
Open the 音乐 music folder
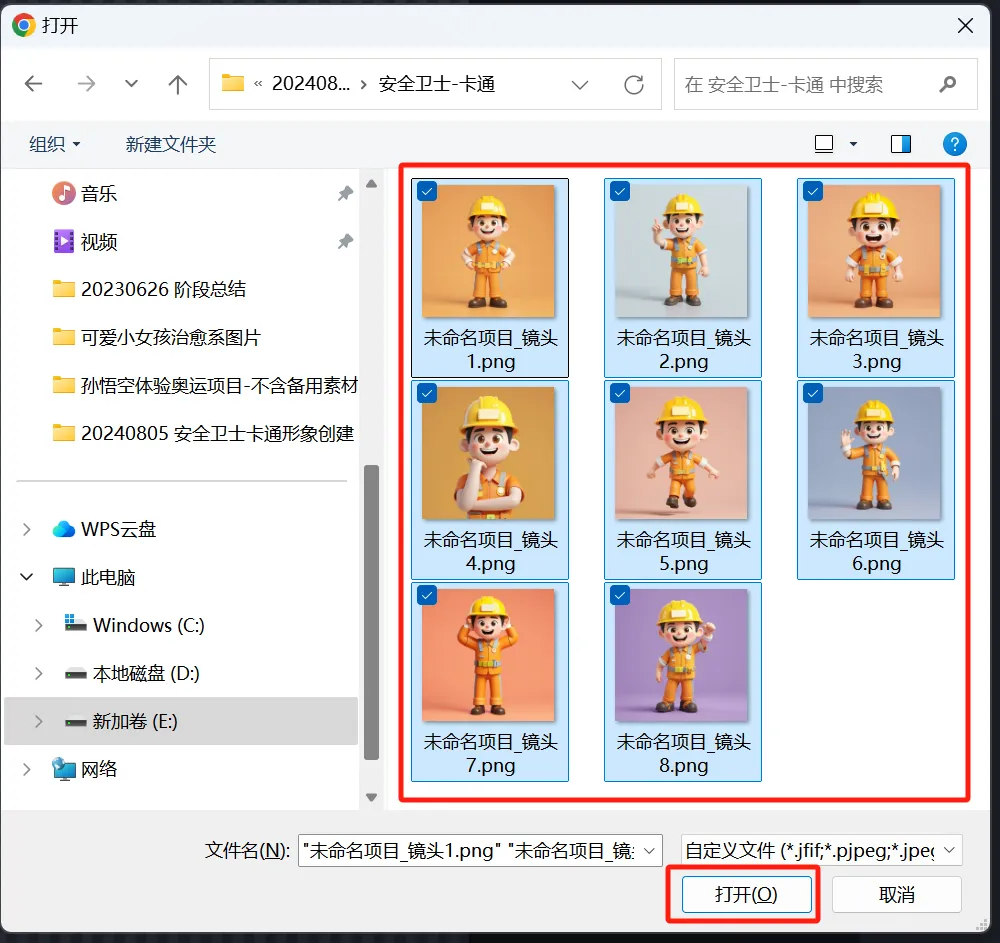[x=99, y=193]
